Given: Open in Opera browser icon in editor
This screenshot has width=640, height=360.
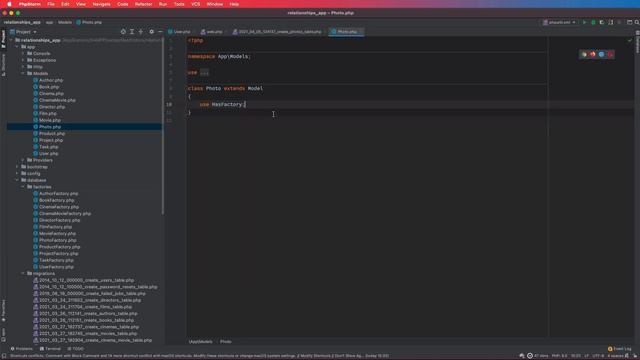Looking at the screenshot, I should tap(611, 54).
